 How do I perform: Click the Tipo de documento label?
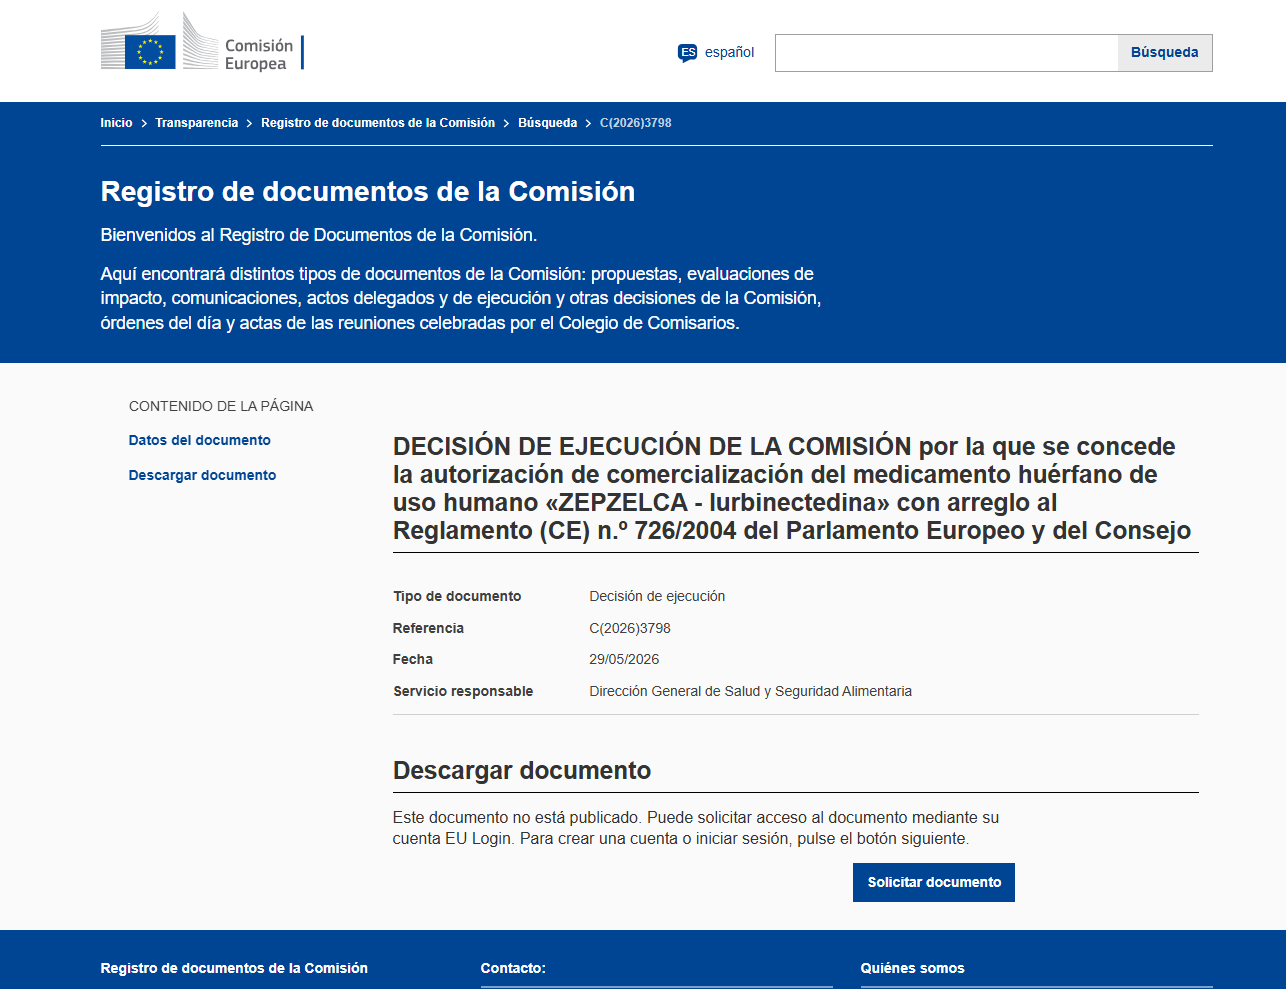click(x=457, y=596)
